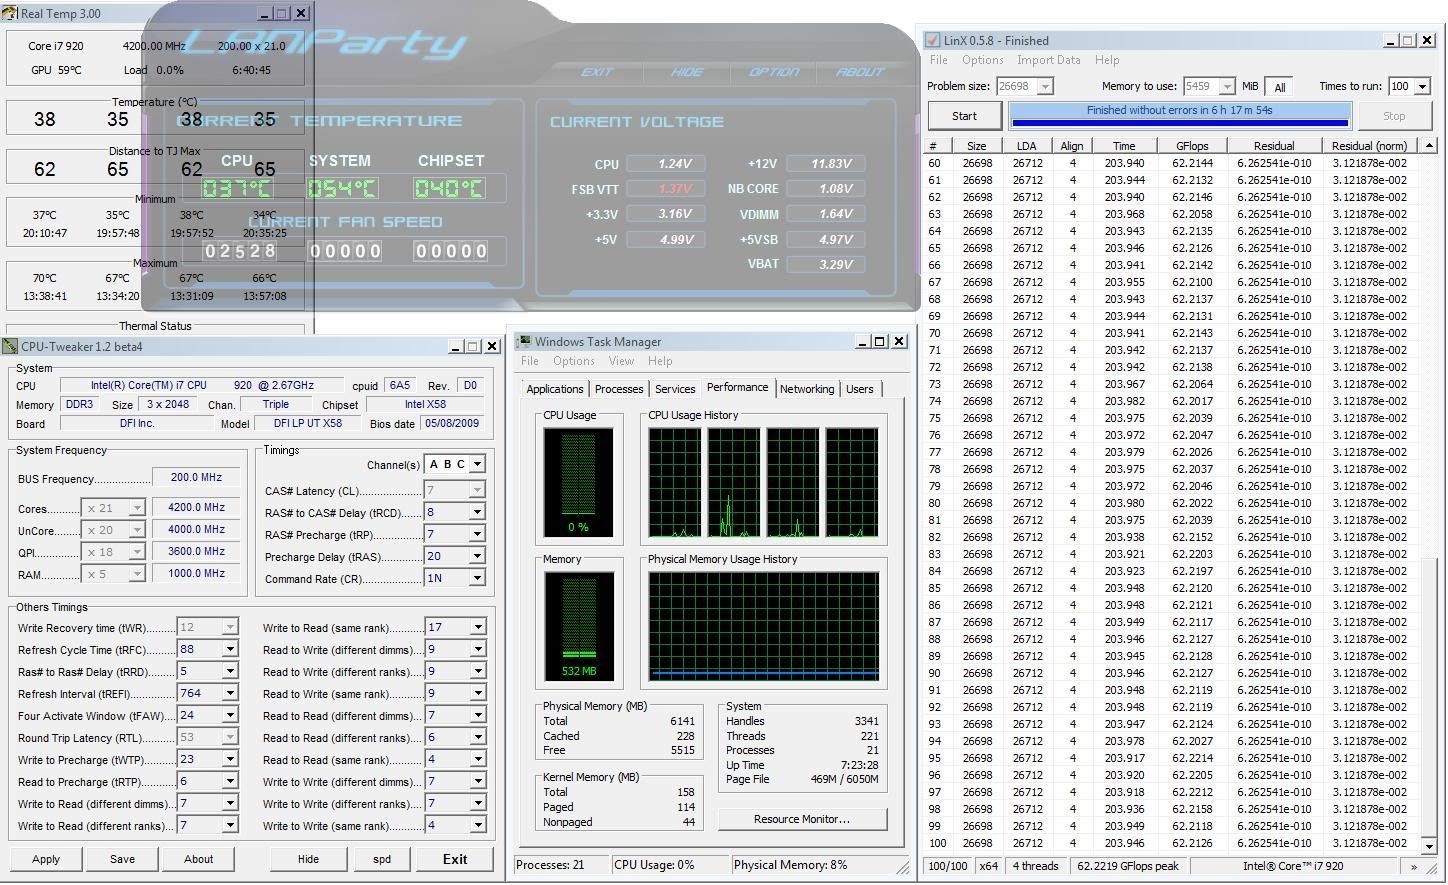The height and width of the screenshot is (885, 1448).
Task: Click the Residual (norm) column header
Action: point(1369,146)
